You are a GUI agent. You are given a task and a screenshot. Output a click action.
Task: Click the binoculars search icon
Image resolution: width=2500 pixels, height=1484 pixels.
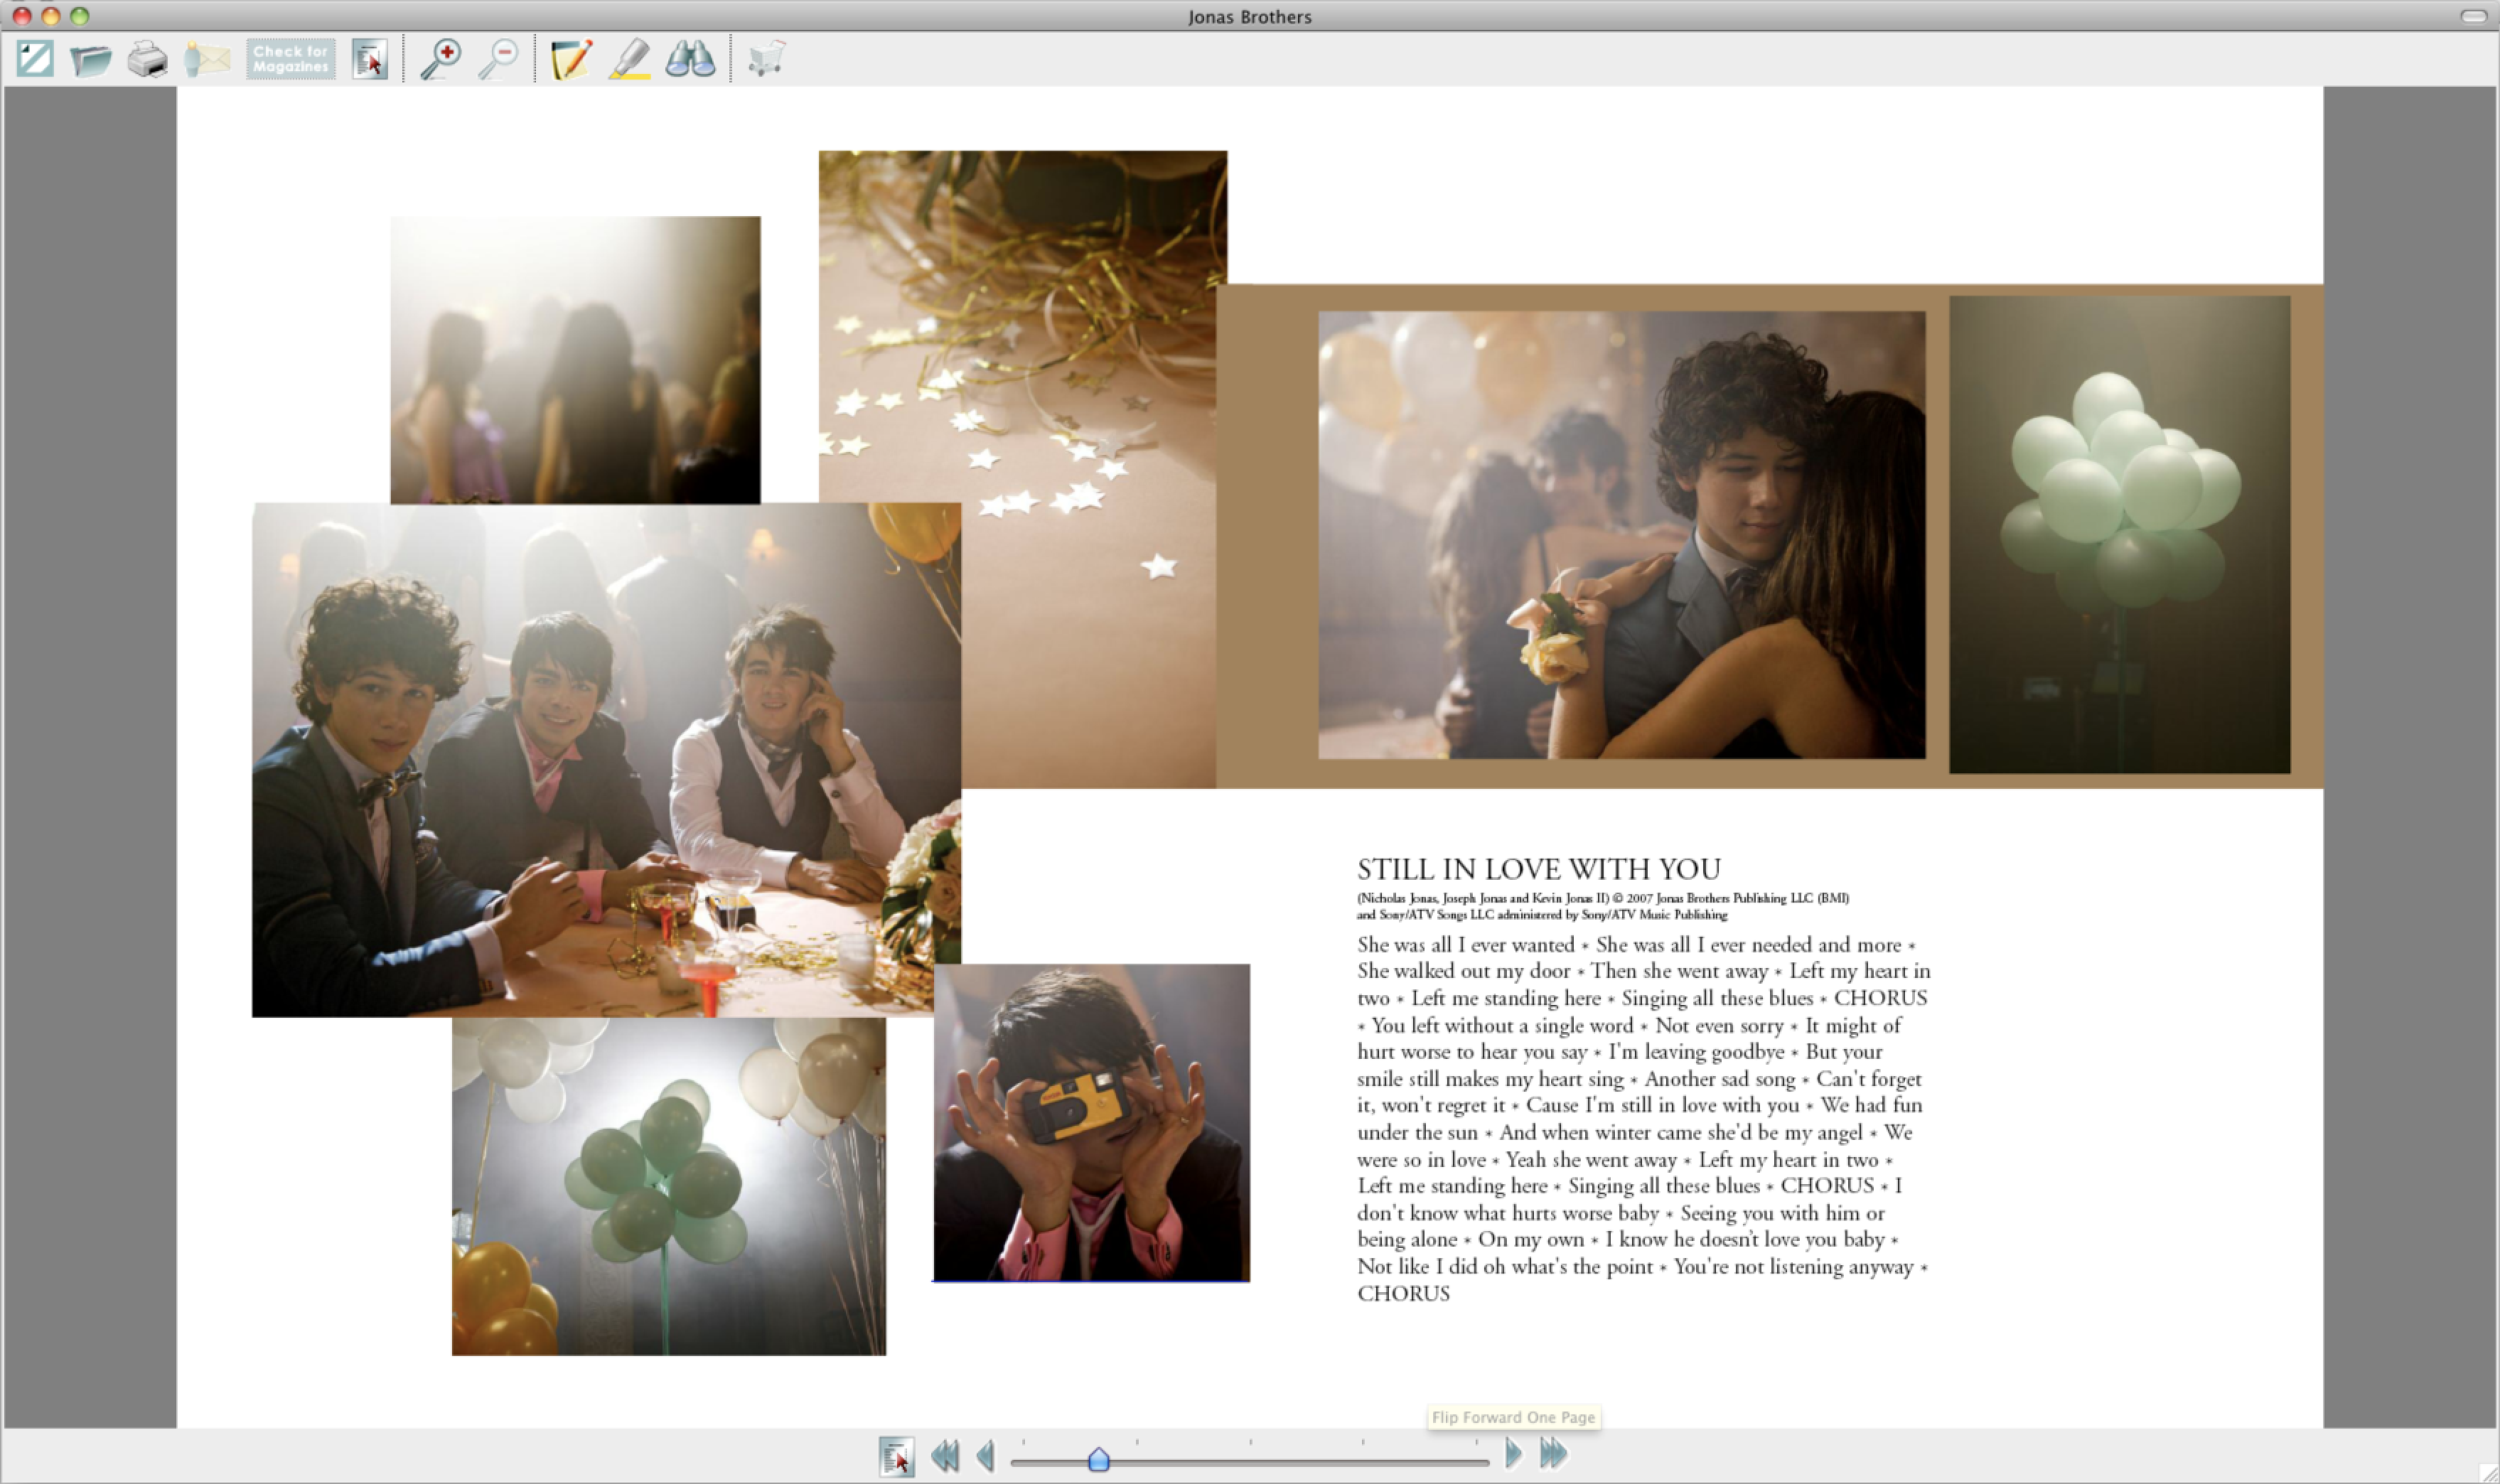point(690,59)
